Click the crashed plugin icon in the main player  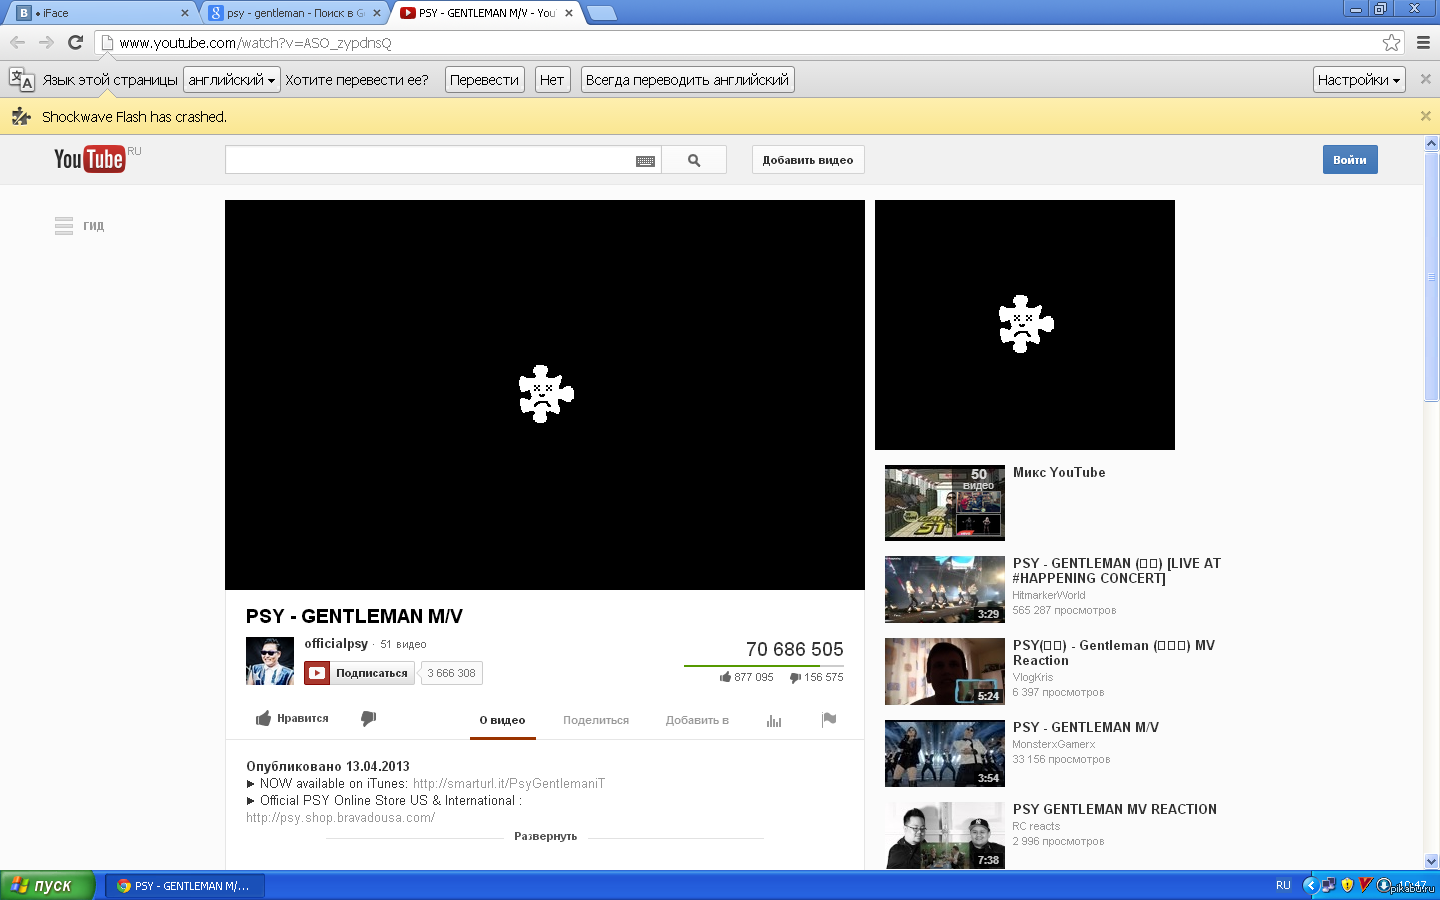pos(545,394)
